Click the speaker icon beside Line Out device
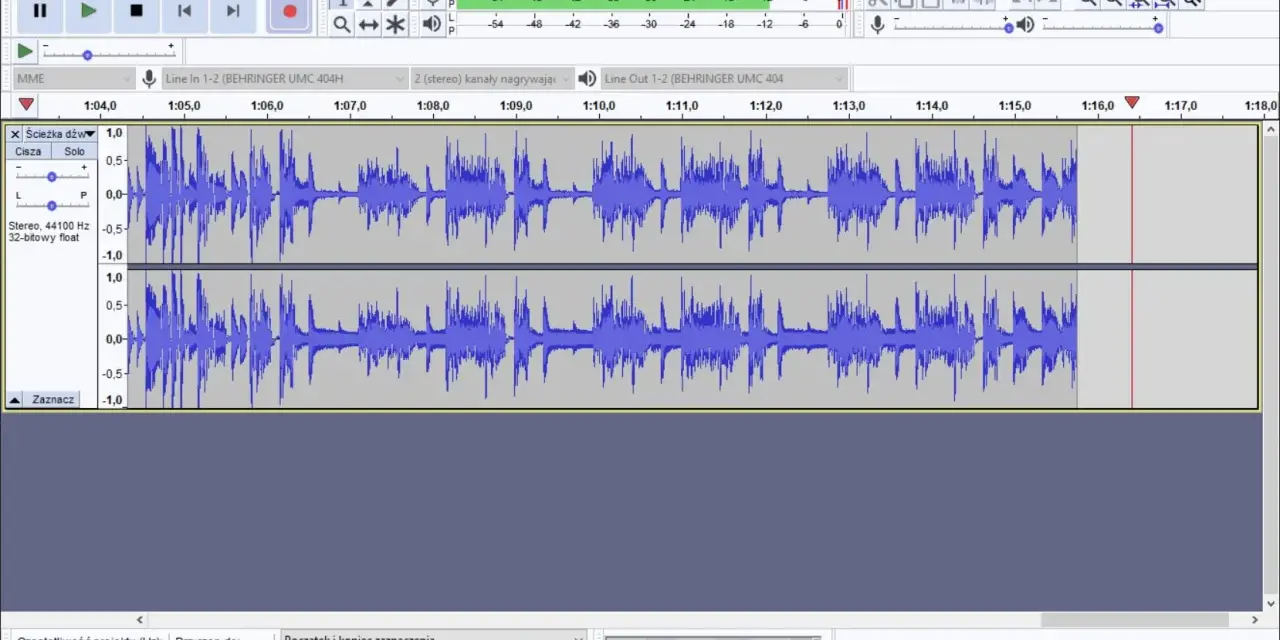The height and width of the screenshot is (640, 1280). tap(588, 78)
